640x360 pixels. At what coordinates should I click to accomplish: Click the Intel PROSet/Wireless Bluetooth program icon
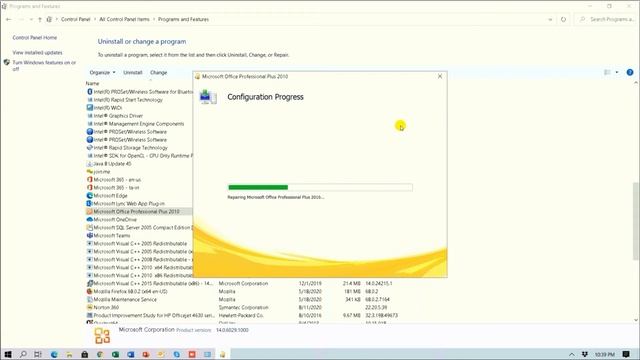click(89, 92)
